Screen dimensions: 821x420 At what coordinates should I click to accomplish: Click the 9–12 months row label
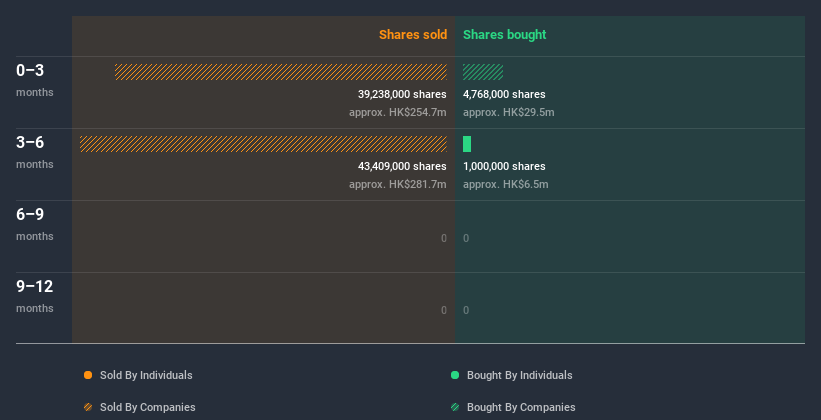coord(35,296)
